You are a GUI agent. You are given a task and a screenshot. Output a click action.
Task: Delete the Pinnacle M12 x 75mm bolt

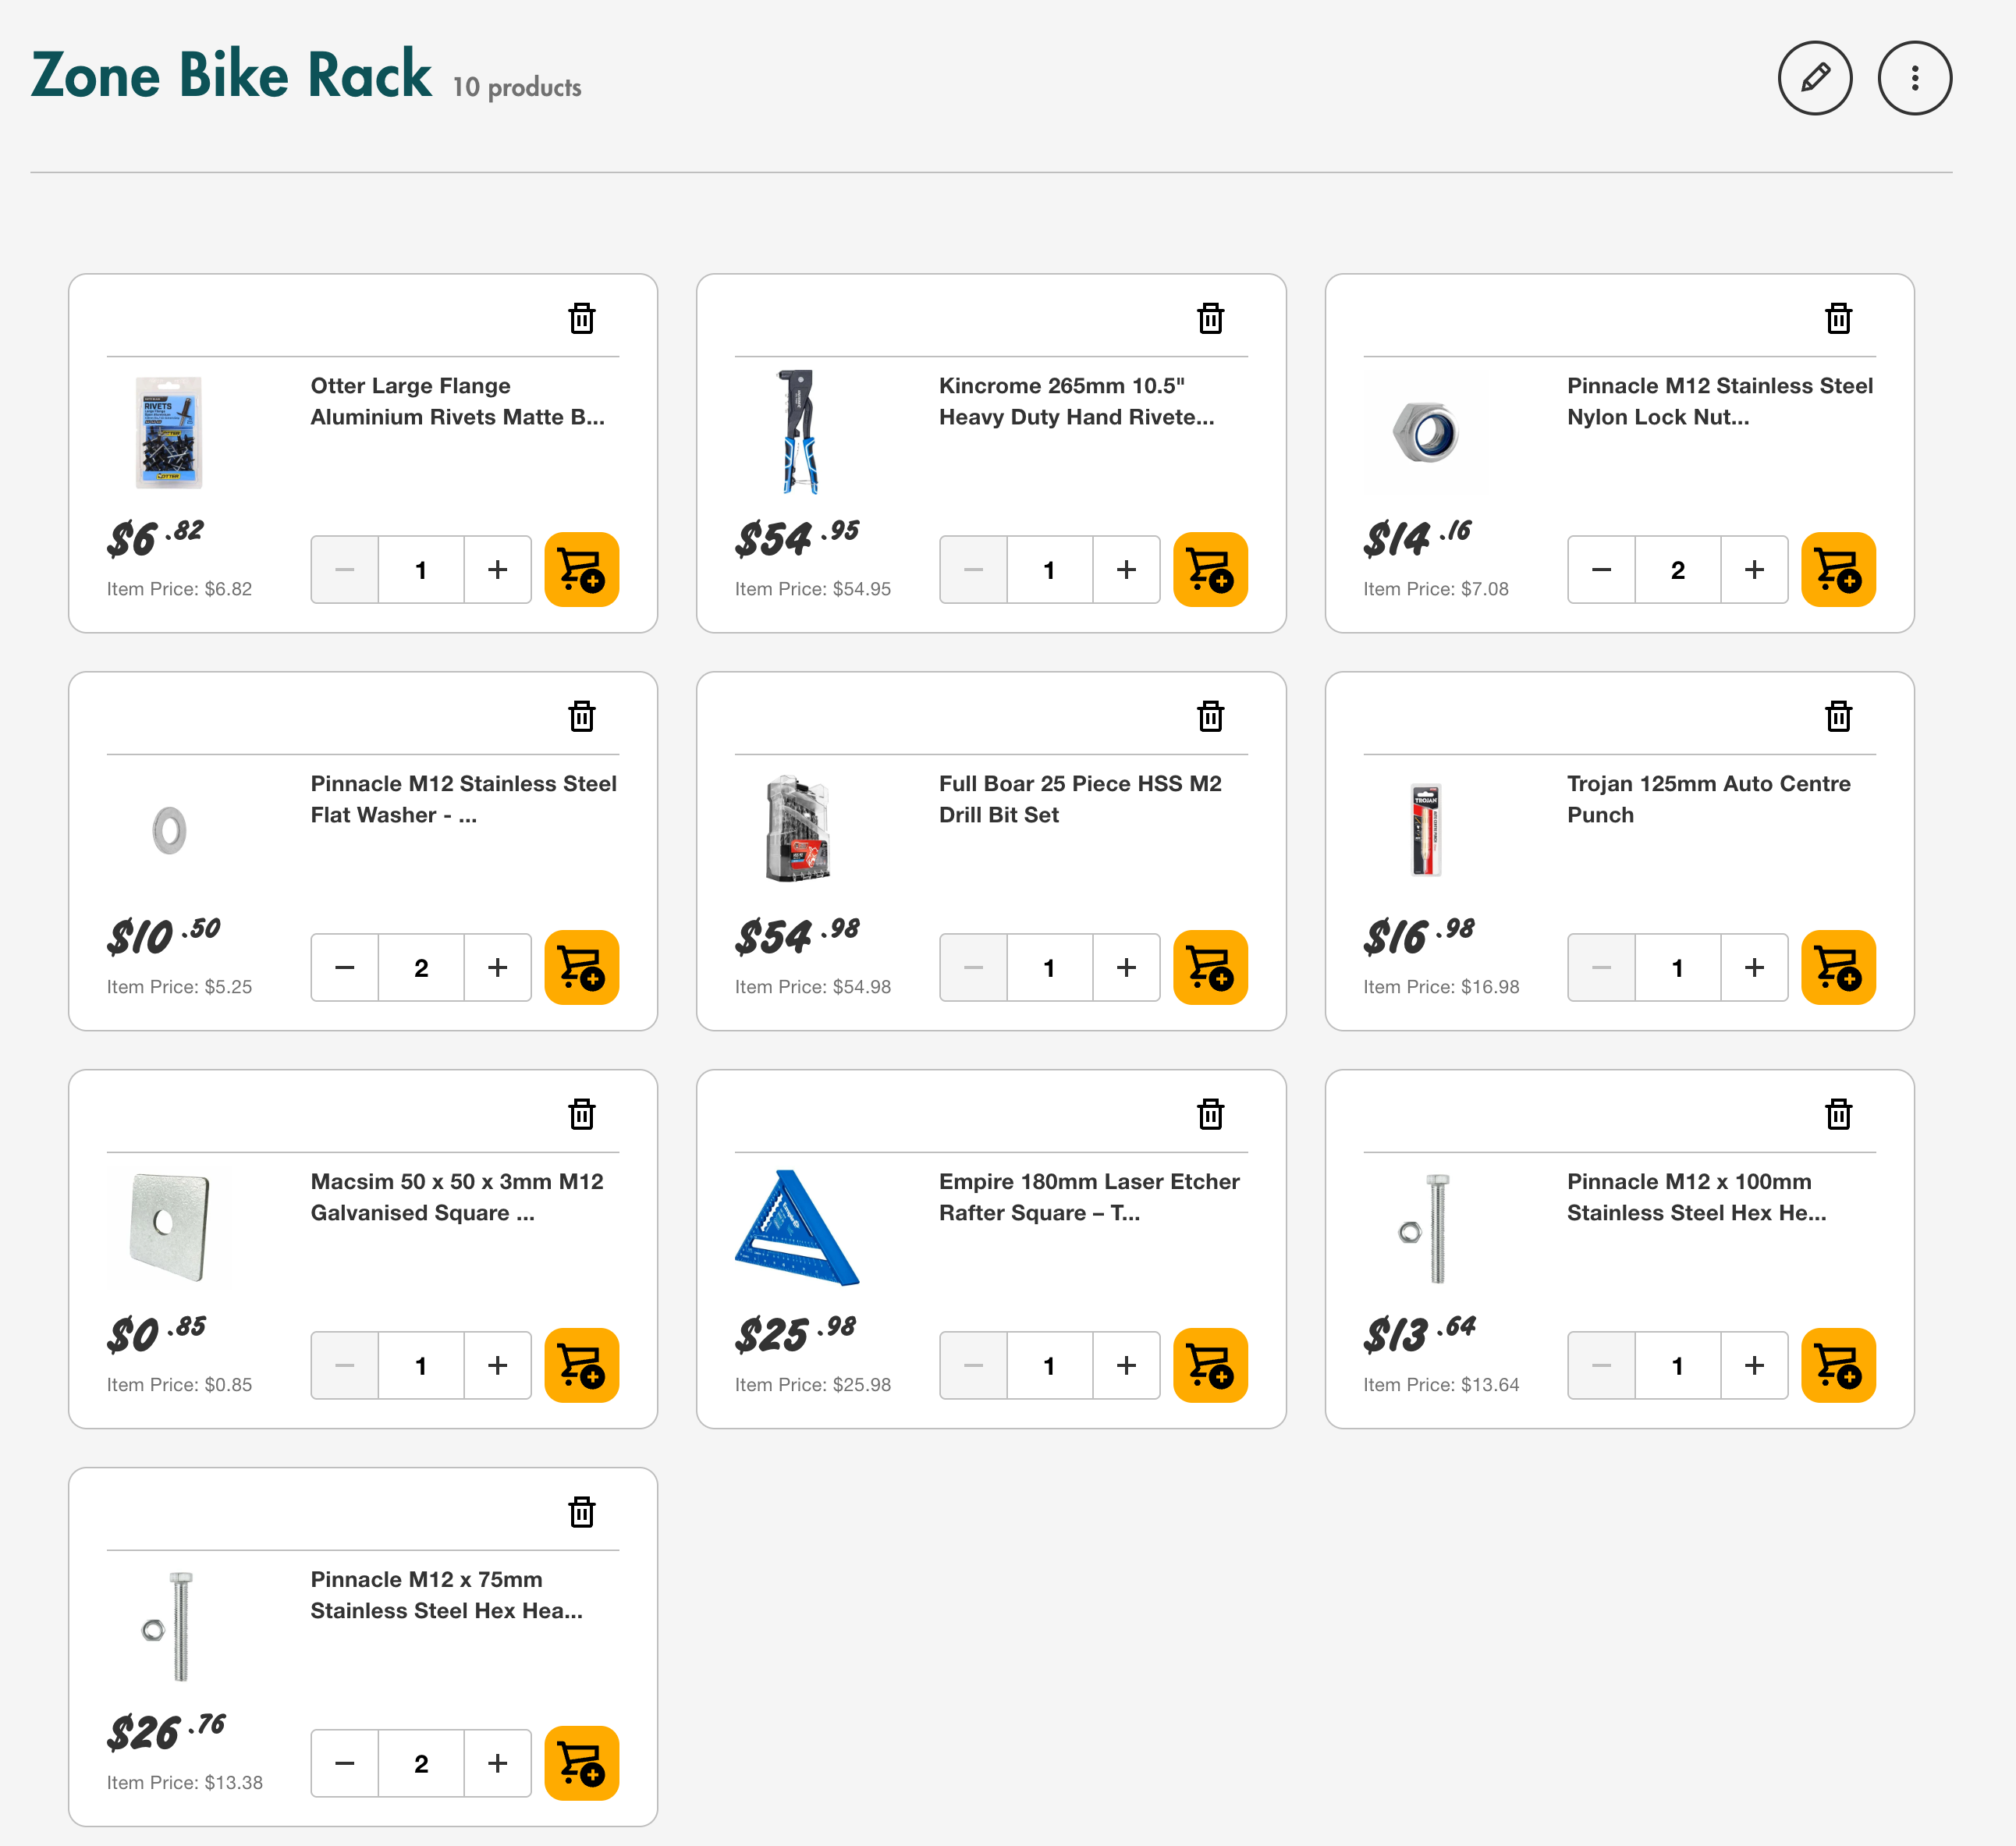(581, 1512)
